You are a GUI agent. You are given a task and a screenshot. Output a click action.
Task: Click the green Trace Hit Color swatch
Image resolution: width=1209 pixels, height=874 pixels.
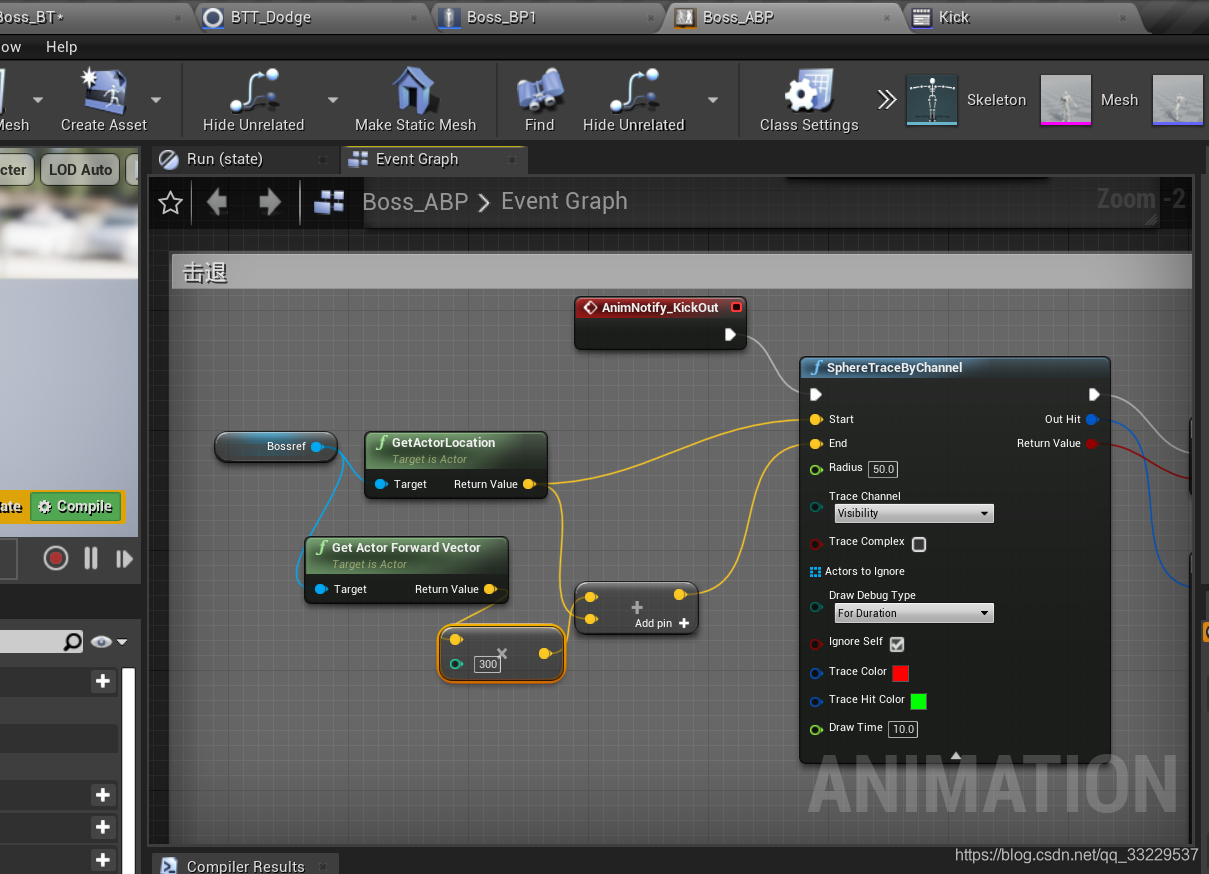918,701
